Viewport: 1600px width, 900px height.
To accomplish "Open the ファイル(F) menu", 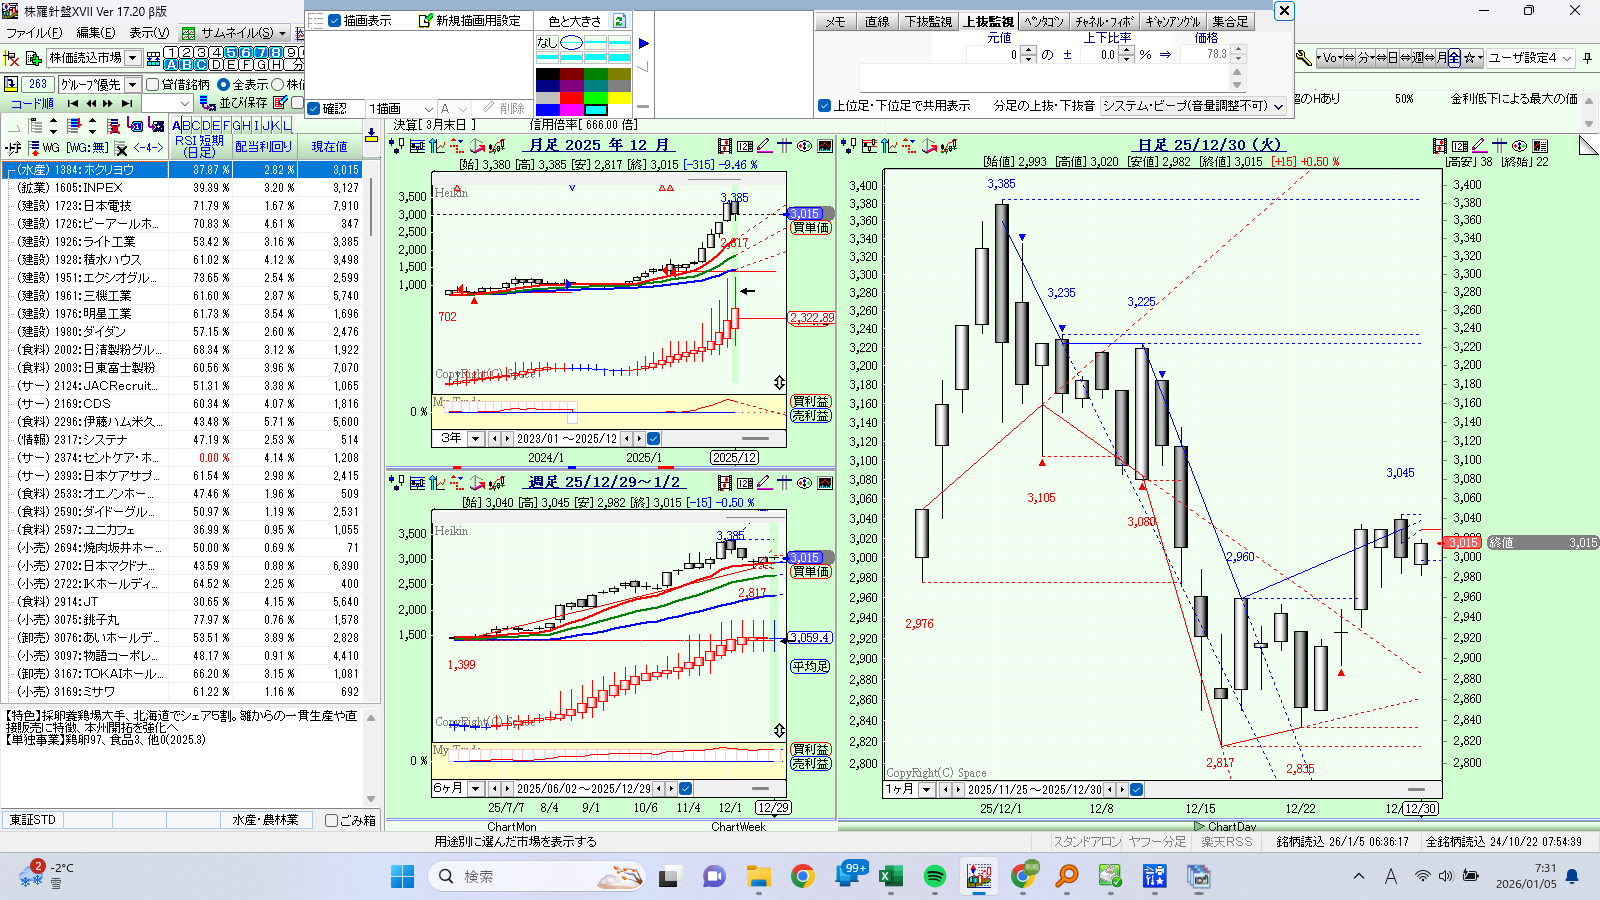I will click(34, 33).
